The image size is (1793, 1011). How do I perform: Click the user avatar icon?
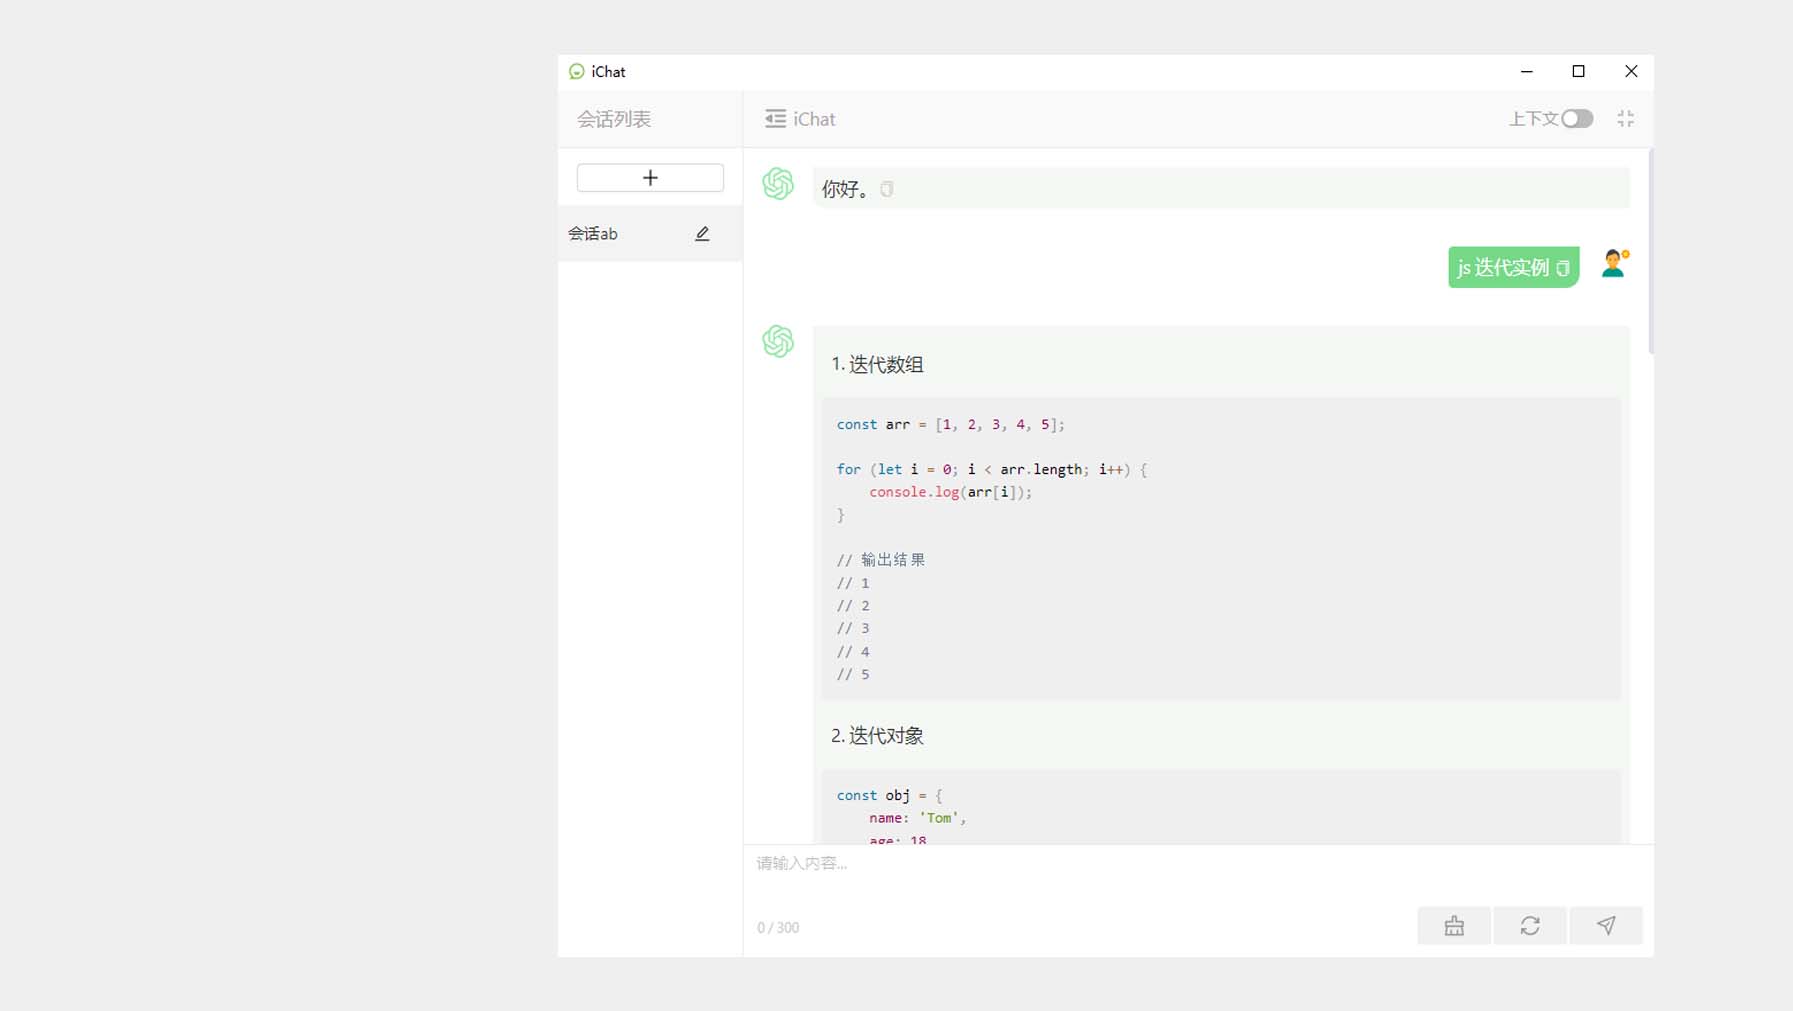pyautogui.click(x=1614, y=264)
